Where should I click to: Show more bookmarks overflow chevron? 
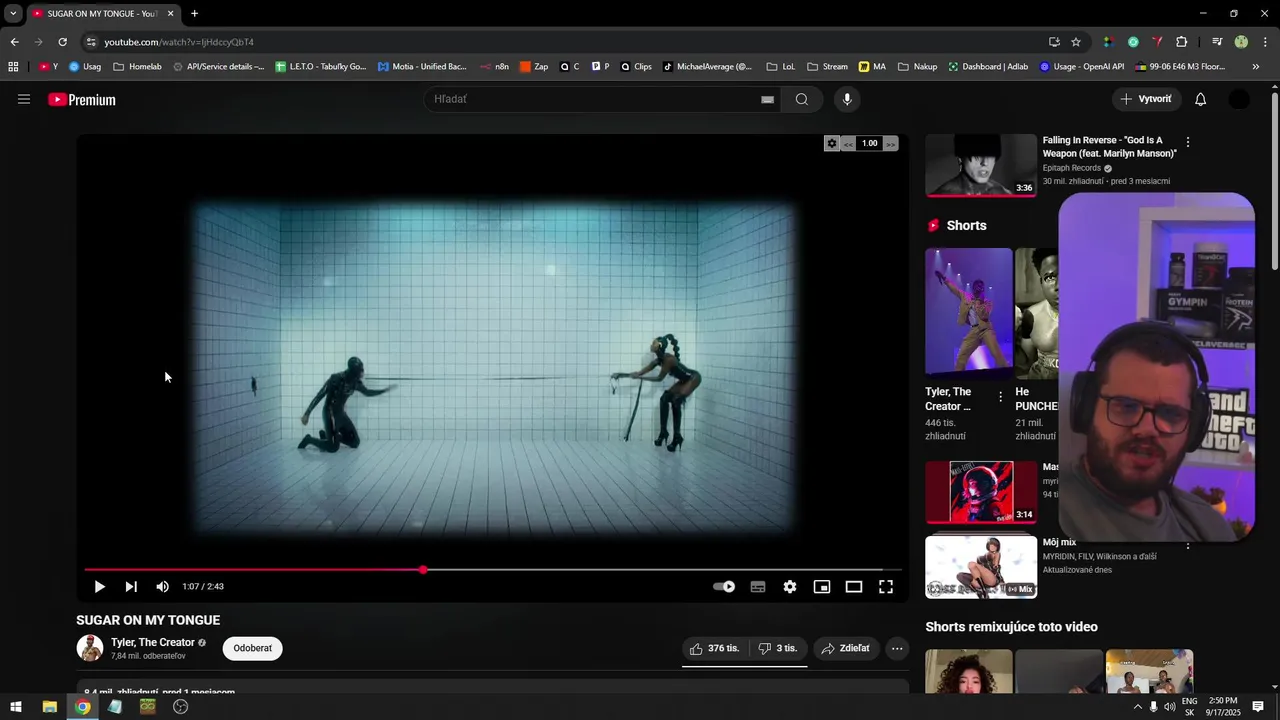point(1256,67)
